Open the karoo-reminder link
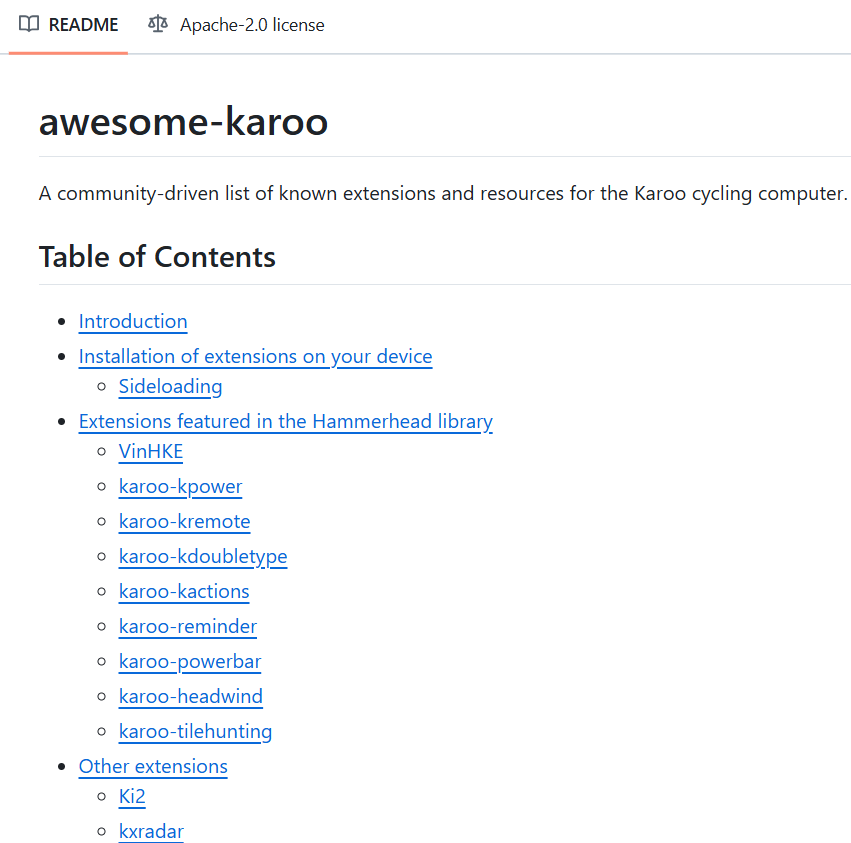The width and height of the screenshot is (851, 843). point(188,626)
